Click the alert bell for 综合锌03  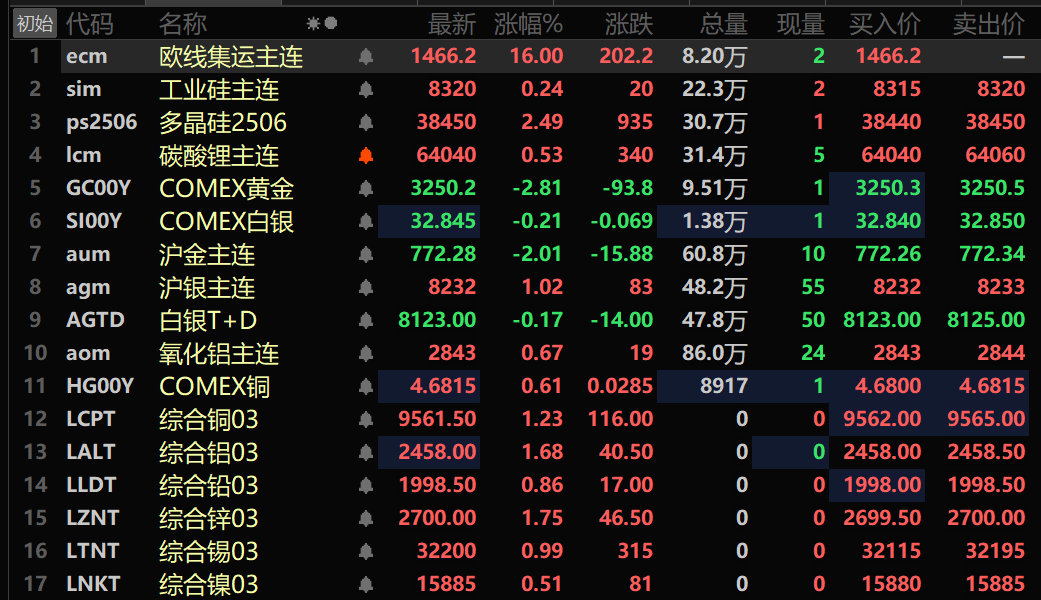point(366,518)
